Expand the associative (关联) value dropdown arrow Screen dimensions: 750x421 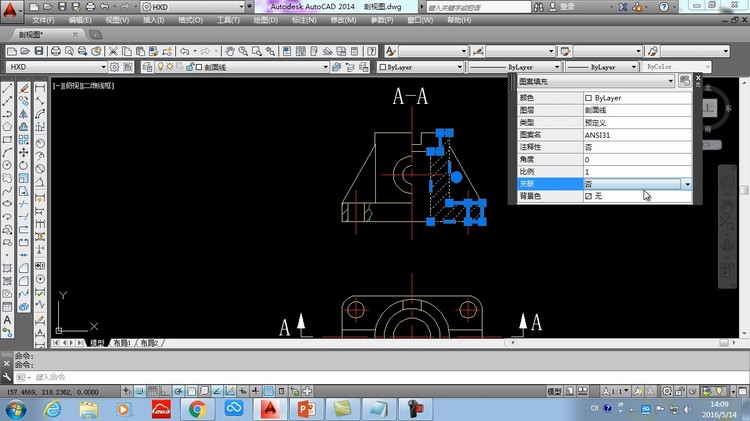687,184
